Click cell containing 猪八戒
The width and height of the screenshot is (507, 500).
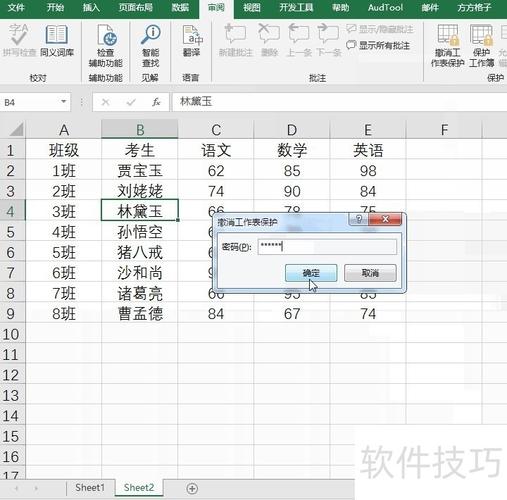tap(140, 252)
